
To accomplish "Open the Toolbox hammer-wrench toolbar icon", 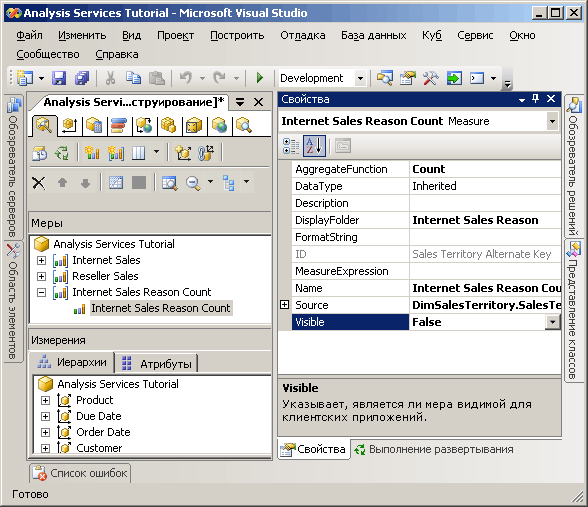I will (x=431, y=78).
